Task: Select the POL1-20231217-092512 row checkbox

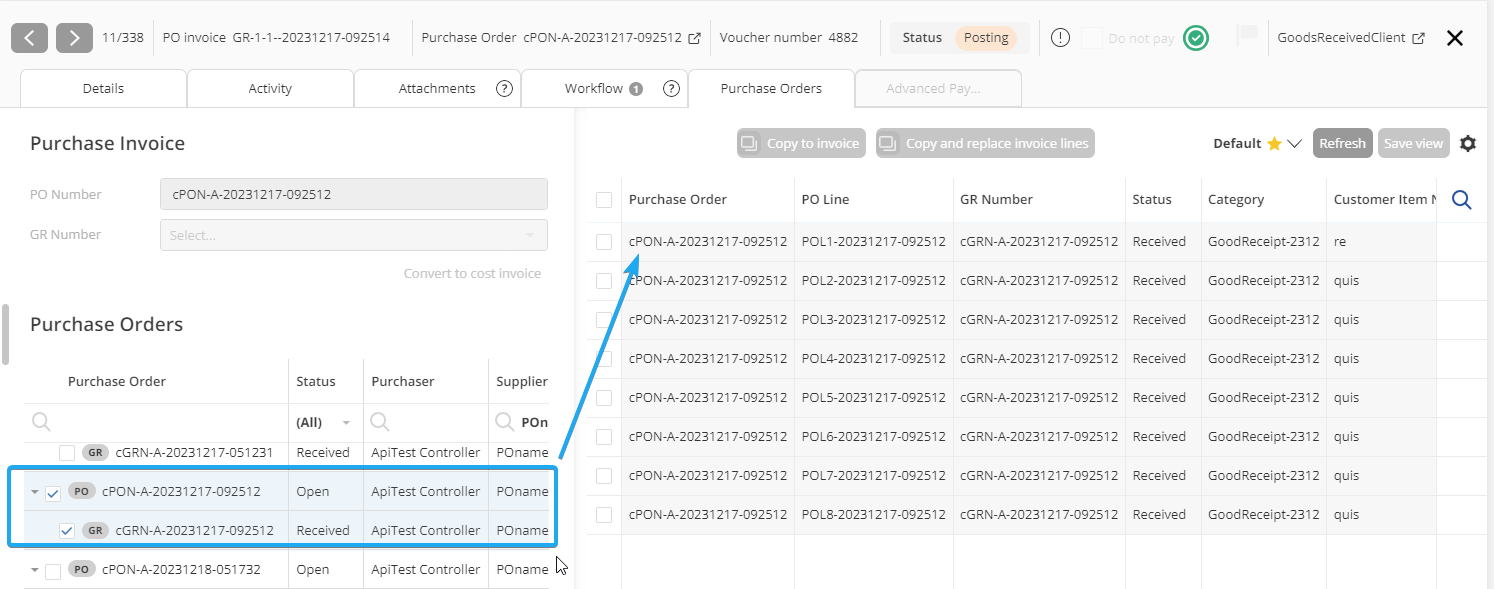Action: pos(604,242)
